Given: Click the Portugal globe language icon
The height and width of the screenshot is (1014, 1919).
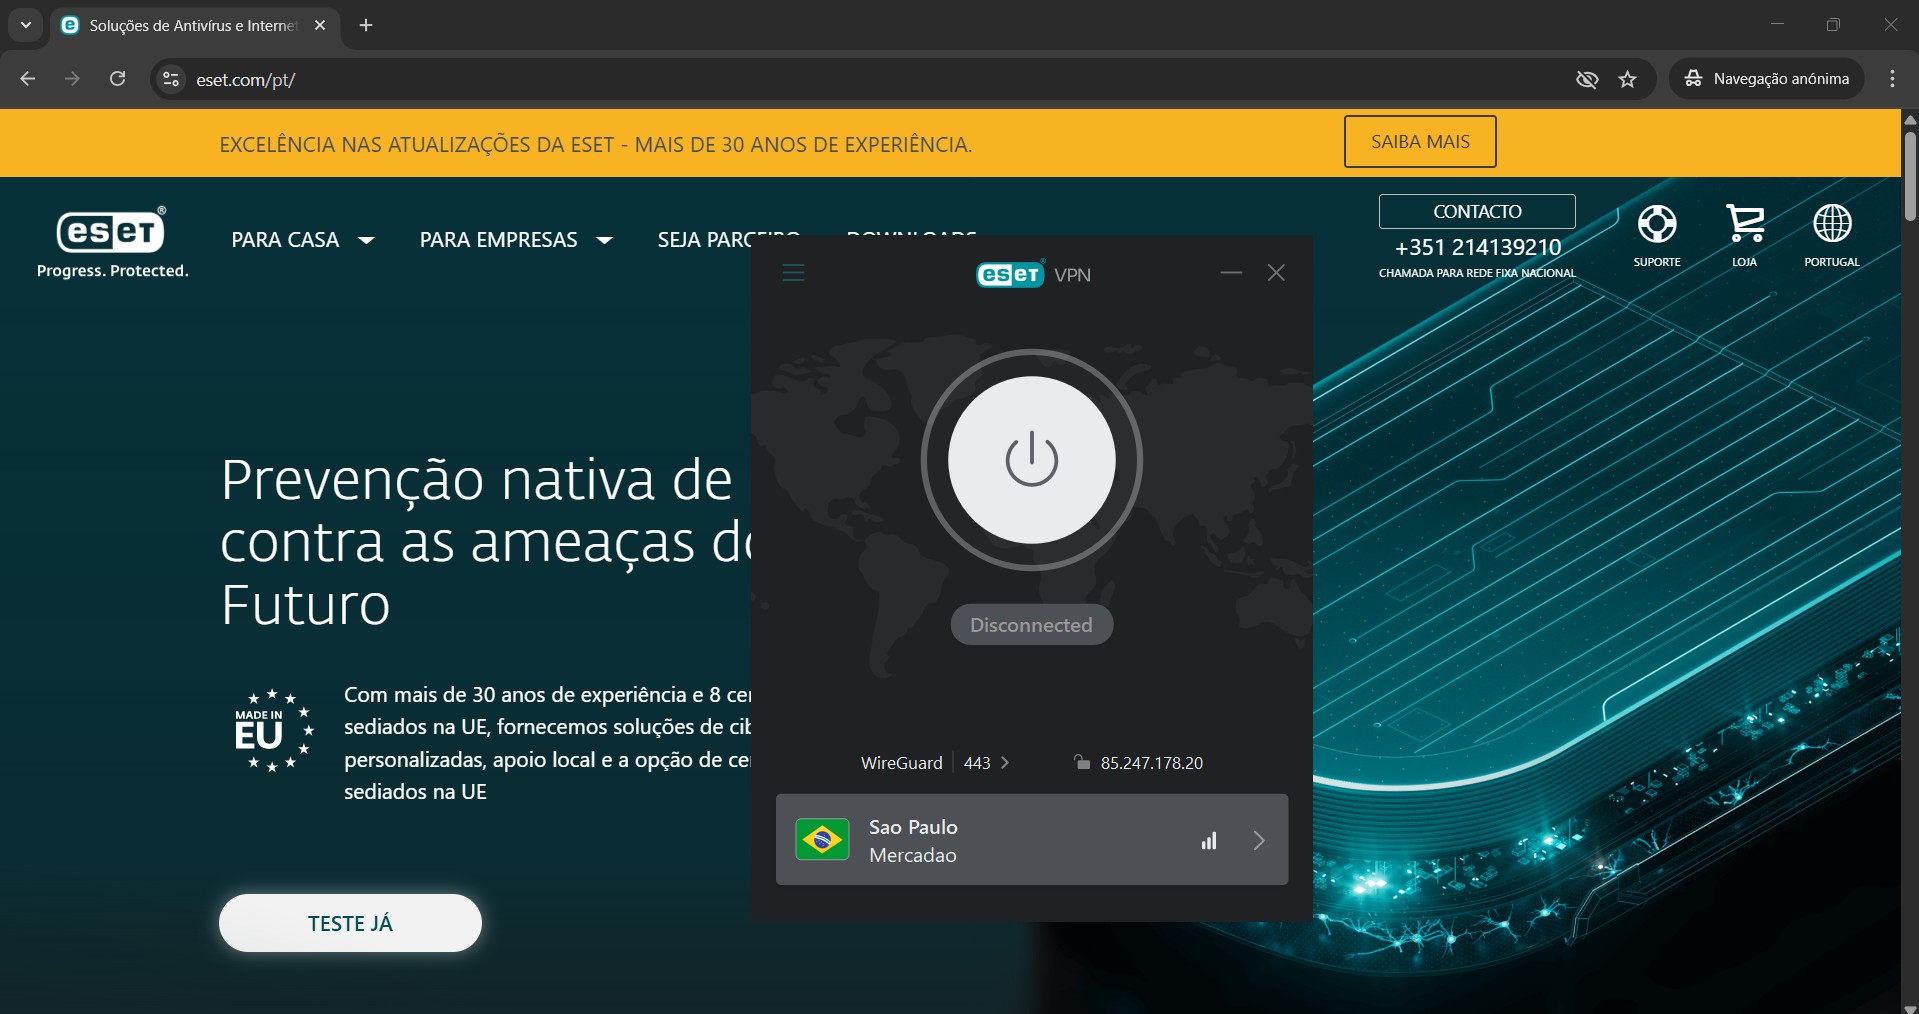Looking at the screenshot, I should pyautogui.click(x=1831, y=225).
